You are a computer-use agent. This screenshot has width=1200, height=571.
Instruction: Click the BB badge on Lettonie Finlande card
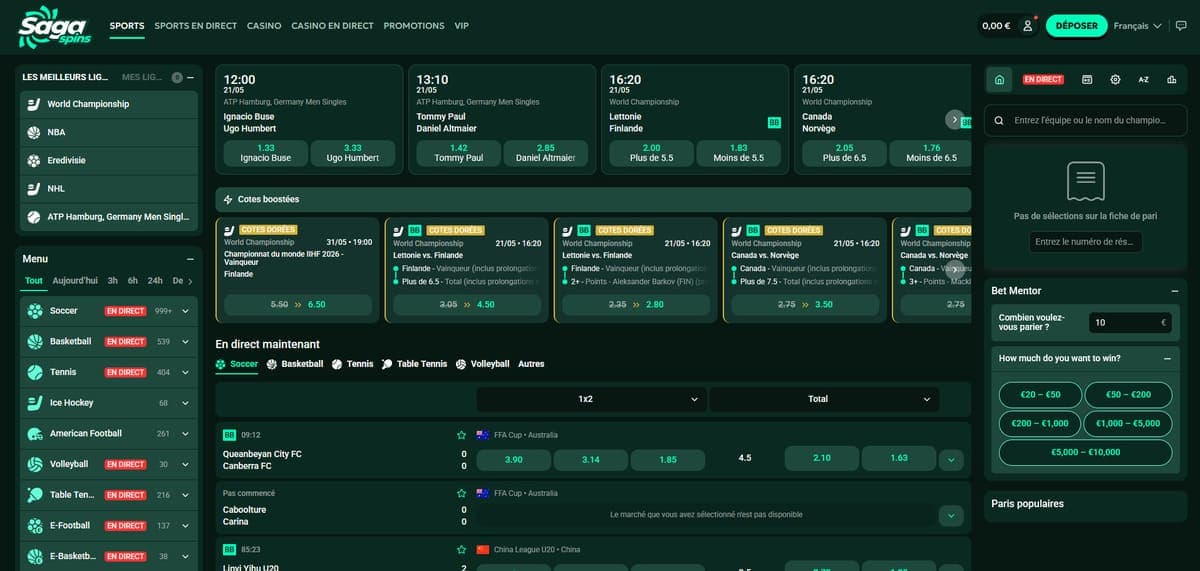pyautogui.click(x=774, y=122)
